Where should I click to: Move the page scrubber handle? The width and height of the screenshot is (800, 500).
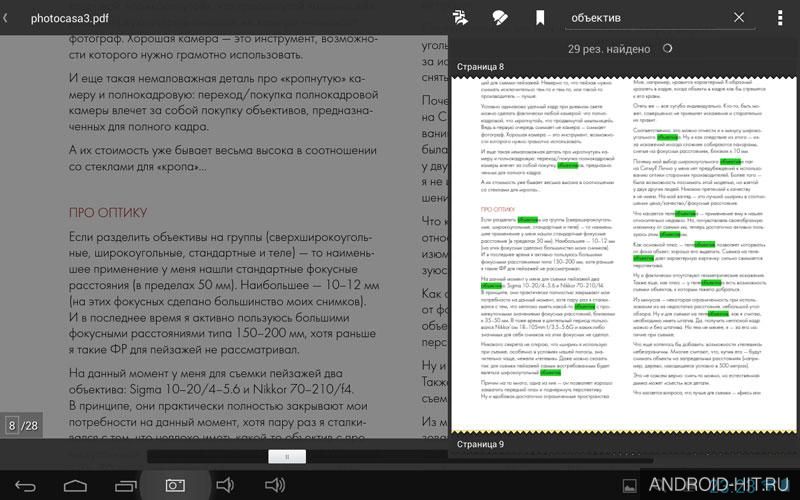(287, 457)
